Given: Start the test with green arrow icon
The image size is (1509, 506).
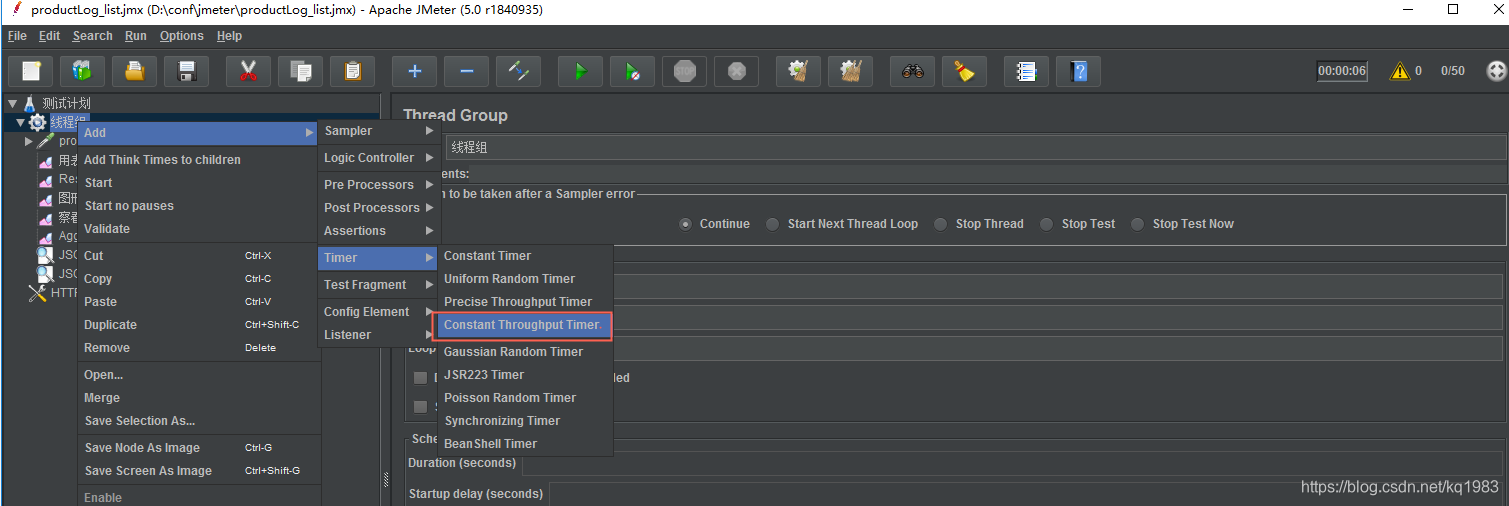Looking at the screenshot, I should pyautogui.click(x=581, y=71).
